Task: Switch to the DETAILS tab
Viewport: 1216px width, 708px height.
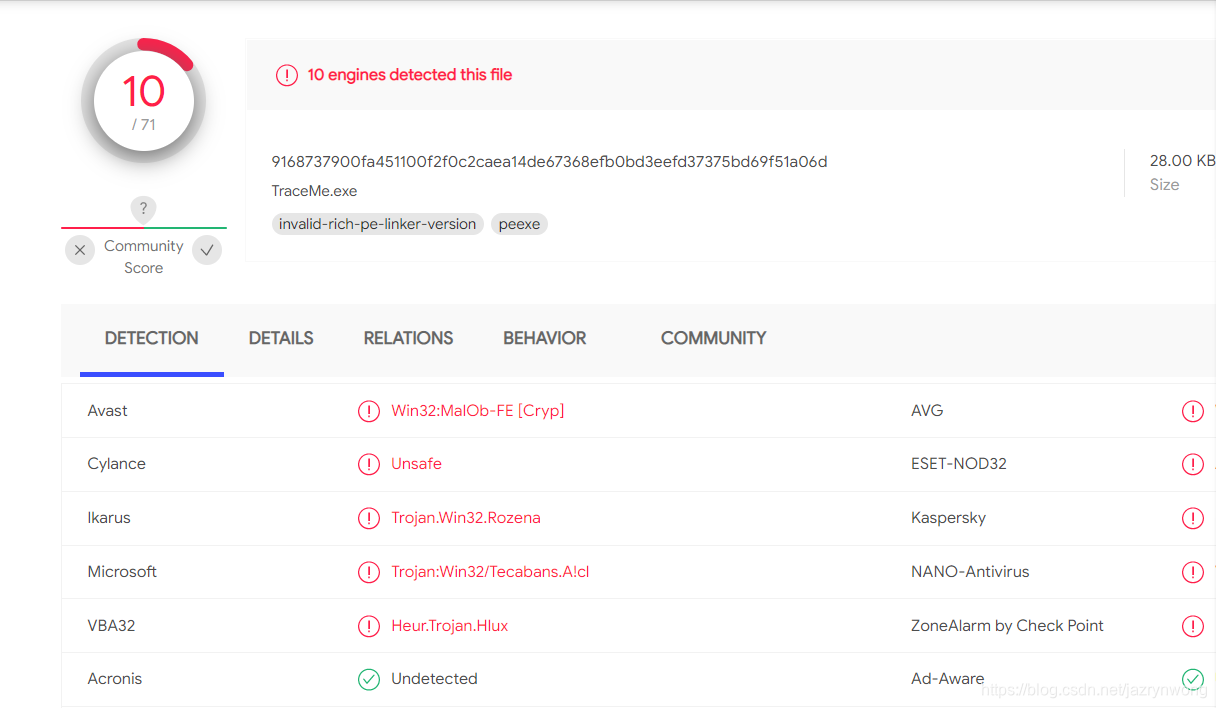Action: click(x=281, y=338)
